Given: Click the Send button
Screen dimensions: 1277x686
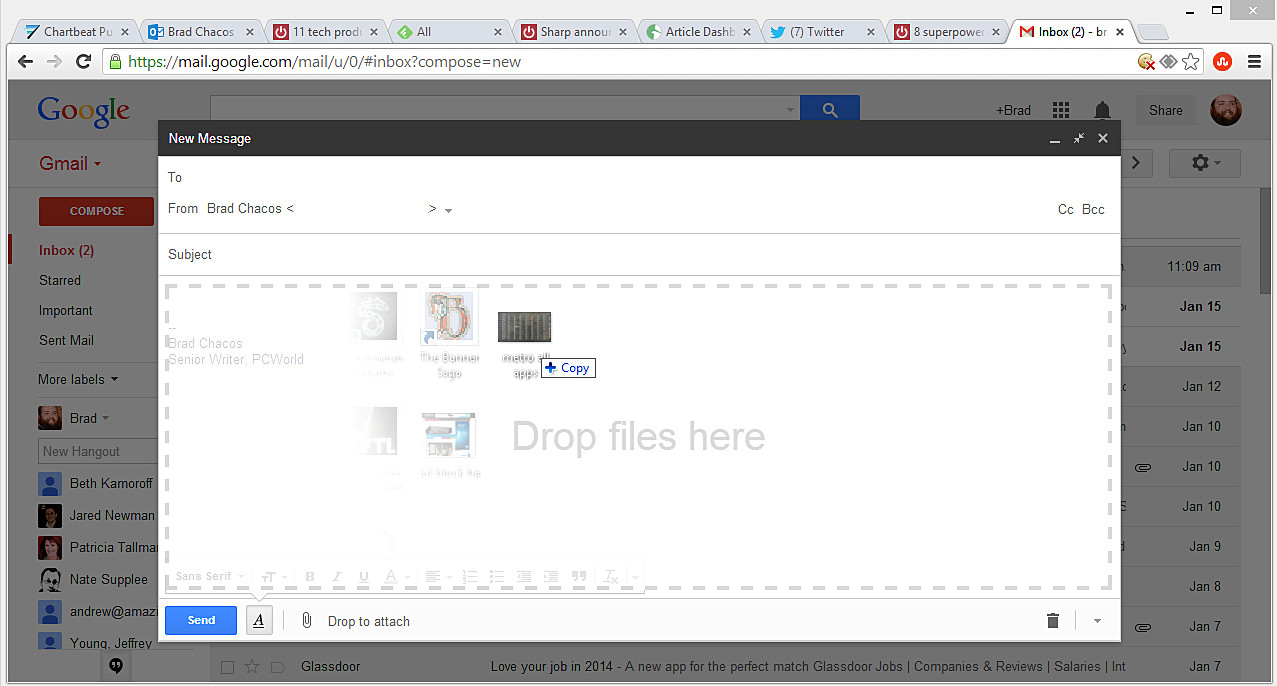Looking at the screenshot, I should pyautogui.click(x=201, y=620).
